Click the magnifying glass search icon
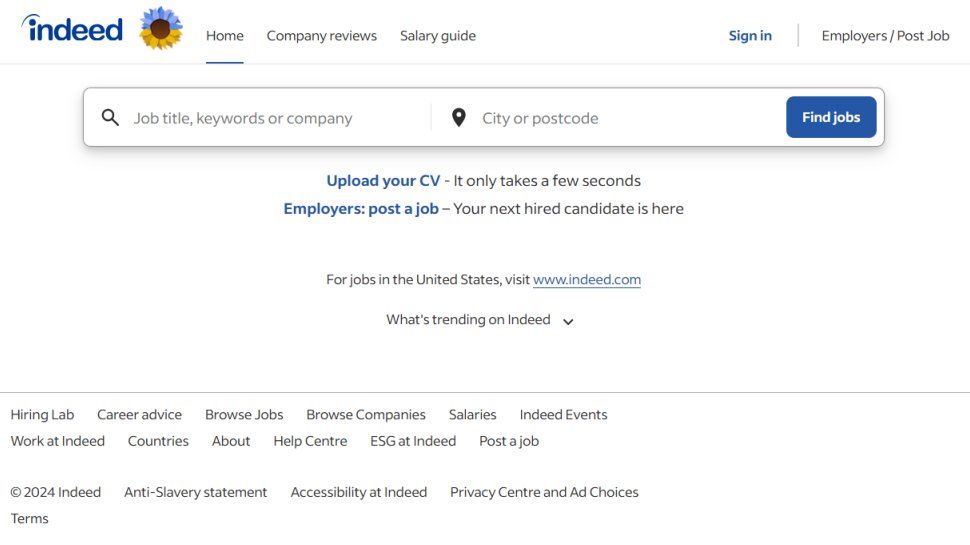970x545 pixels. 111,118
